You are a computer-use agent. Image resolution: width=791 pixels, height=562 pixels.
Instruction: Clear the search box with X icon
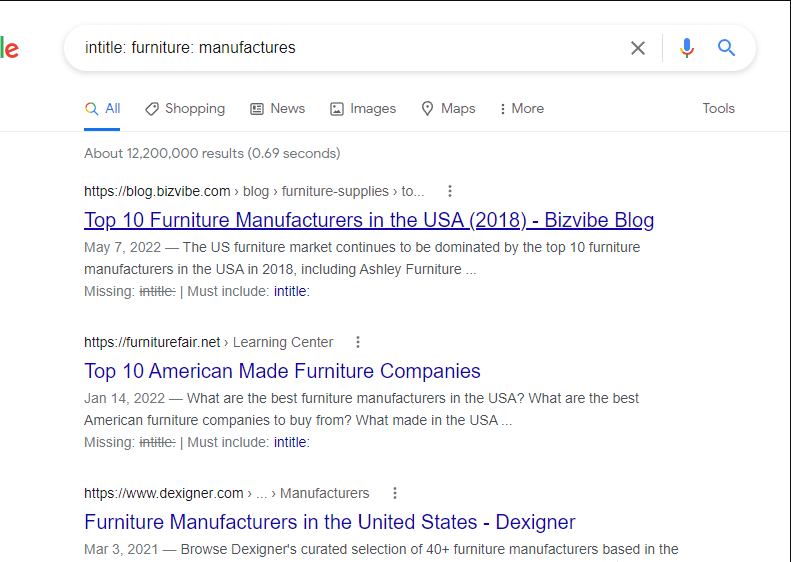tap(638, 48)
